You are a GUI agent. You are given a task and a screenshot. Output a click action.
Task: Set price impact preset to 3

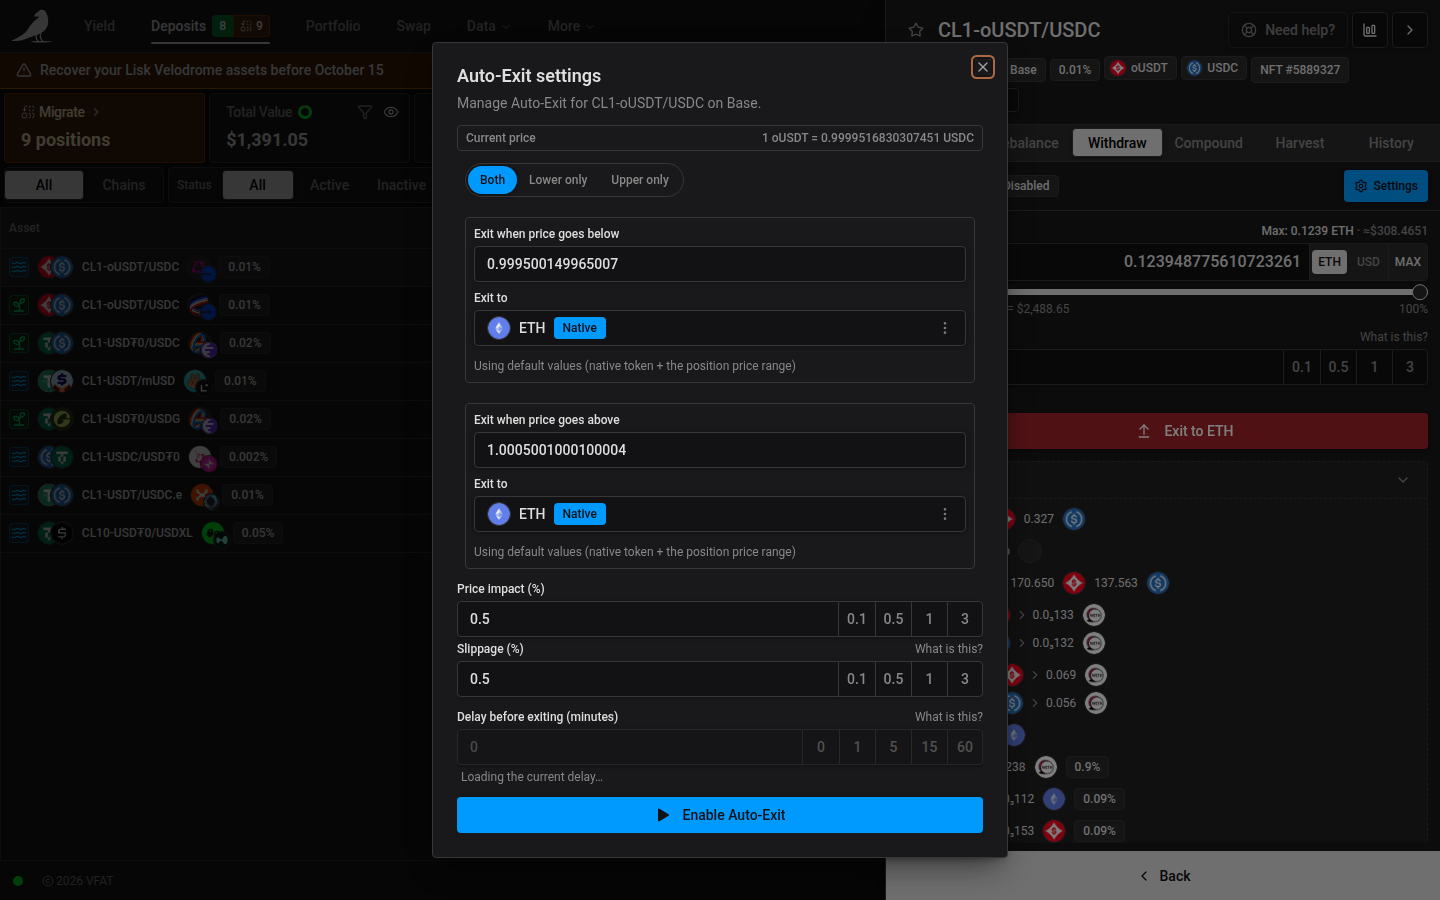pyautogui.click(x=965, y=619)
